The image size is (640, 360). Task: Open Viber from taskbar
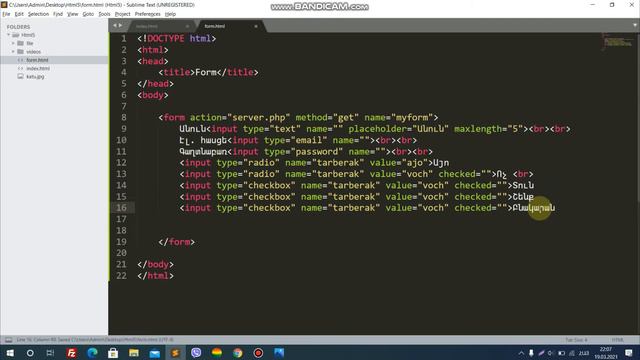point(196,353)
